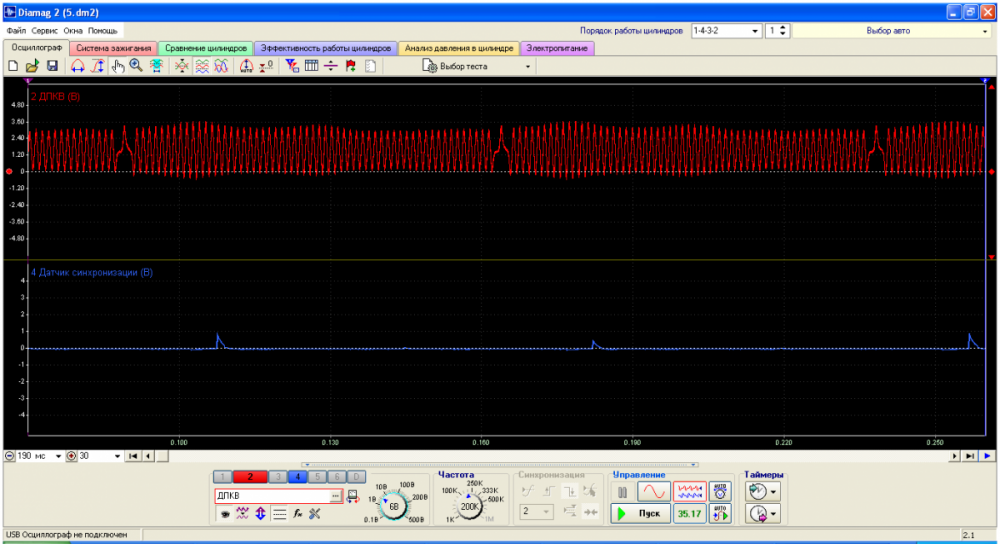Adjust the Частота 200K frequency knob

(x=471, y=504)
